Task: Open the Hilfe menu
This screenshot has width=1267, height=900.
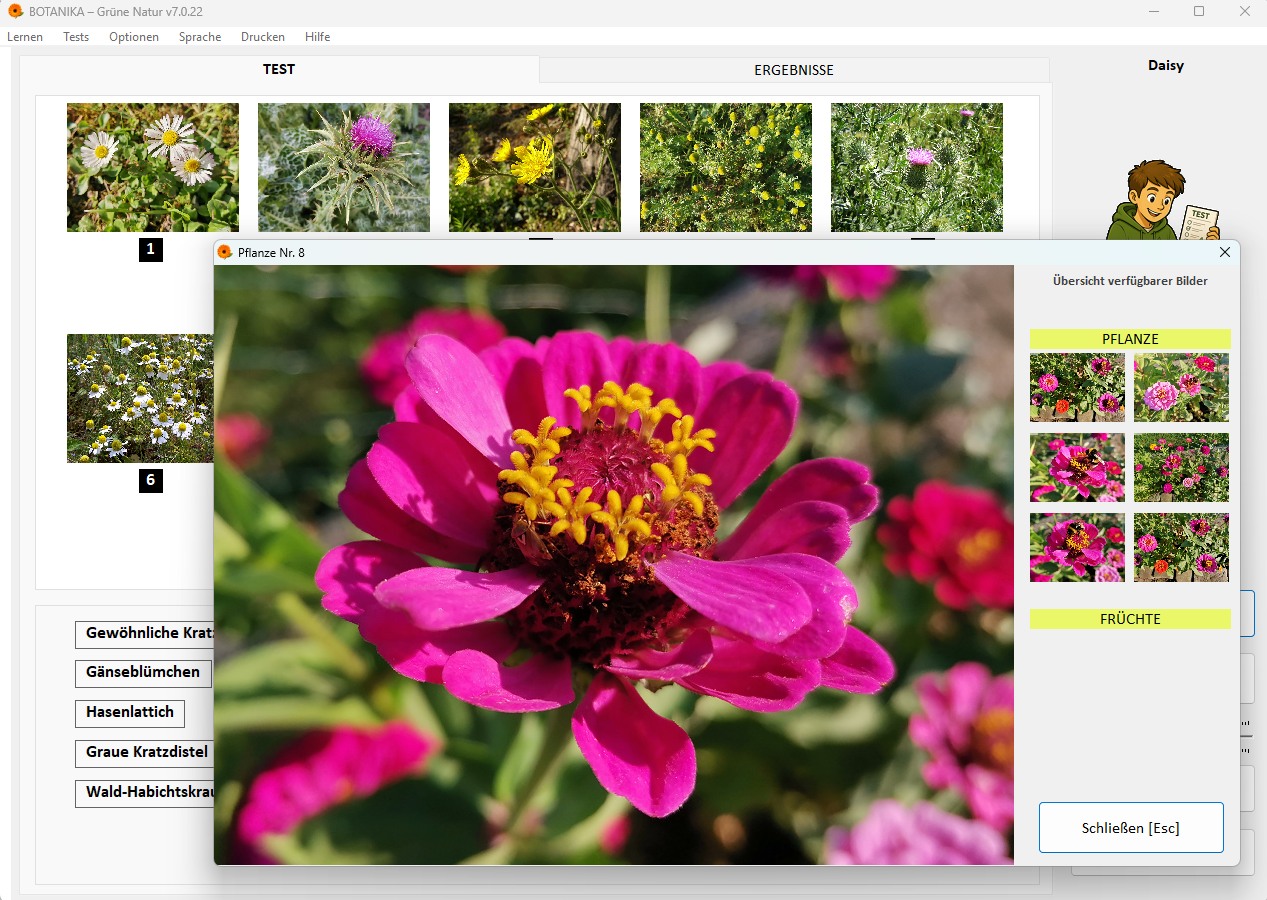Action: [318, 37]
